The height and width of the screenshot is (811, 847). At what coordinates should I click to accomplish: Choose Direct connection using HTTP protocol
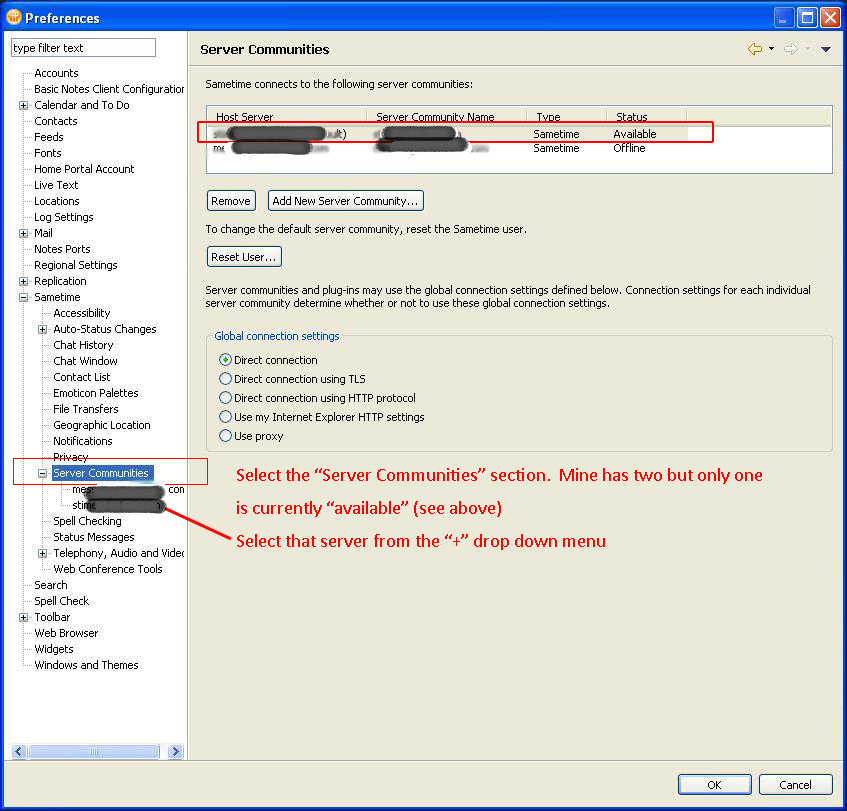pos(225,398)
